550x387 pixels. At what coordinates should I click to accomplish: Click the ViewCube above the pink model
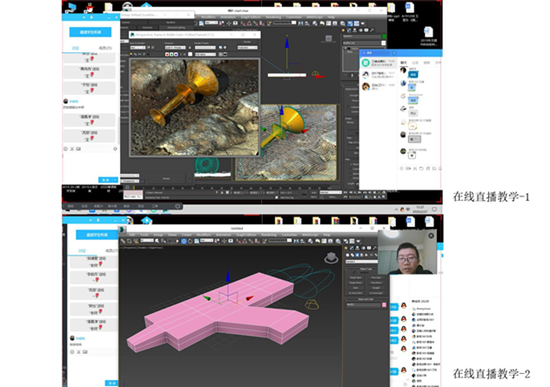[331, 258]
